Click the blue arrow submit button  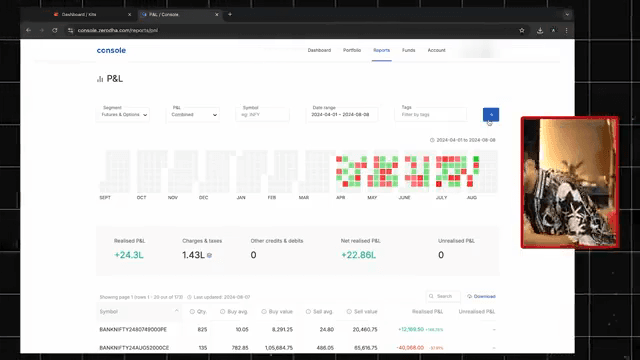coord(491,115)
